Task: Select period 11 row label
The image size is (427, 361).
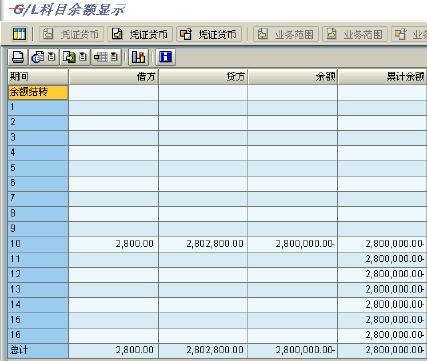Action: pos(38,259)
